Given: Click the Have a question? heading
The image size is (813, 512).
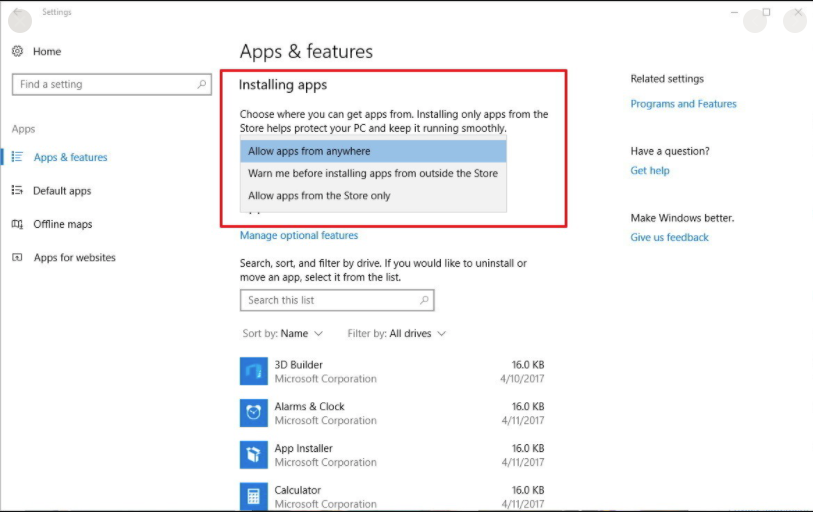Looking at the screenshot, I should (x=670, y=151).
